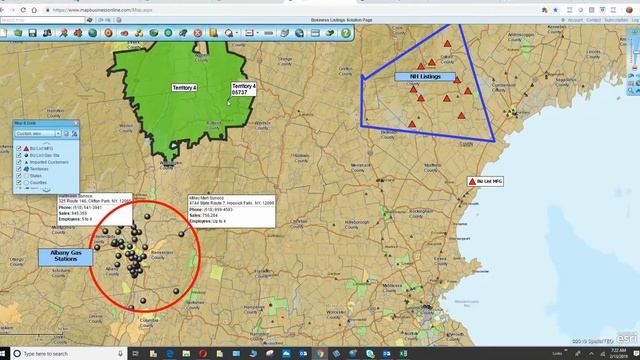Open Microsoft Edge from the taskbar
This screenshot has height=360, width=640.
point(170,353)
